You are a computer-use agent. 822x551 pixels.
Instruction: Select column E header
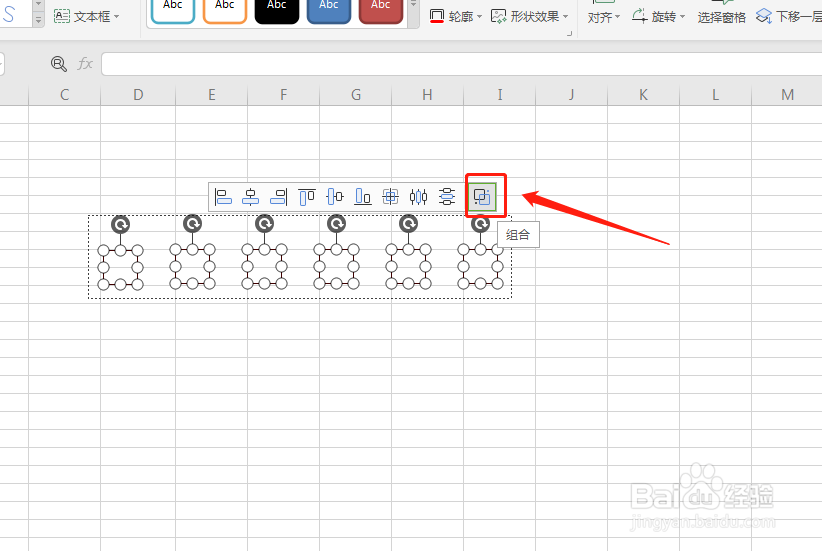tap(211, 95)
